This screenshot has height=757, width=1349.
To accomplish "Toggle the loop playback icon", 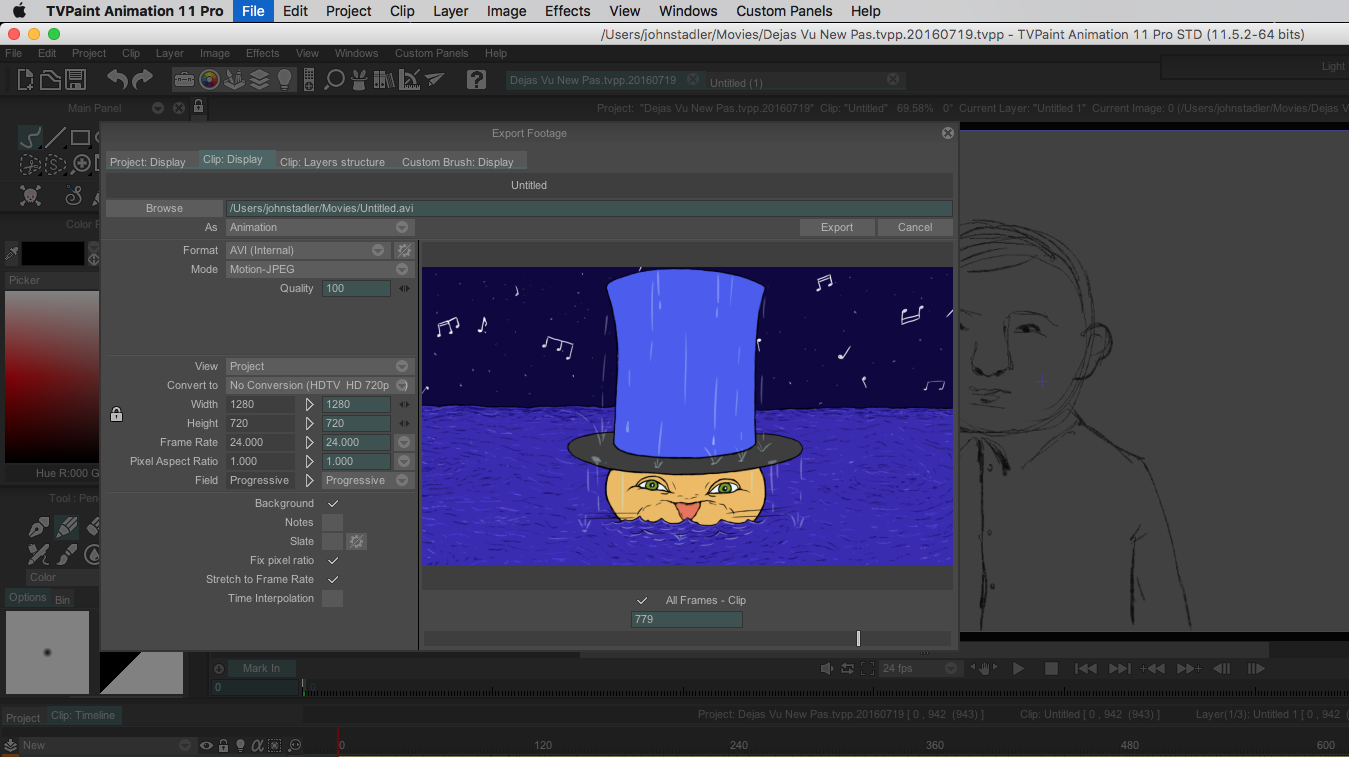I will pyautogui.click(x=847, y=668).
